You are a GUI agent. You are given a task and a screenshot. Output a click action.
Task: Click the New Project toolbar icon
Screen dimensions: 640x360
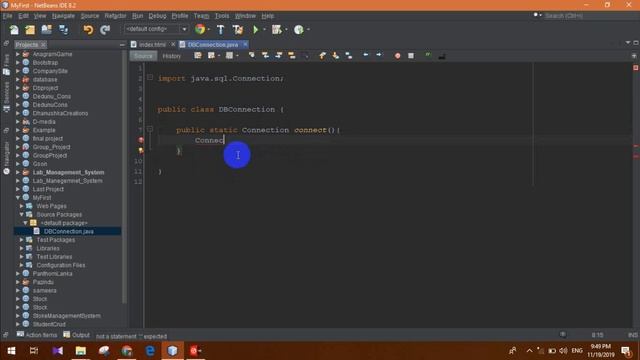tap(30, 29)
